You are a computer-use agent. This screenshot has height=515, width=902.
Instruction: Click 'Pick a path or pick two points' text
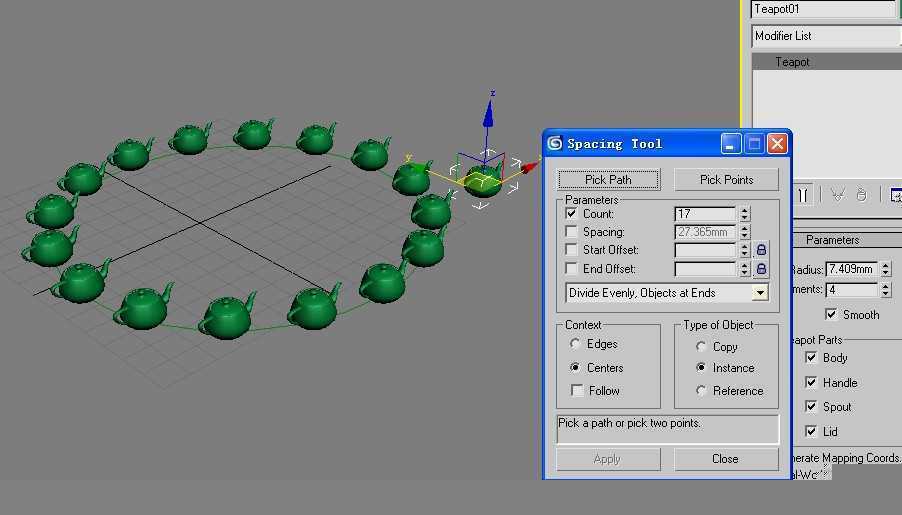pos(629,423)
